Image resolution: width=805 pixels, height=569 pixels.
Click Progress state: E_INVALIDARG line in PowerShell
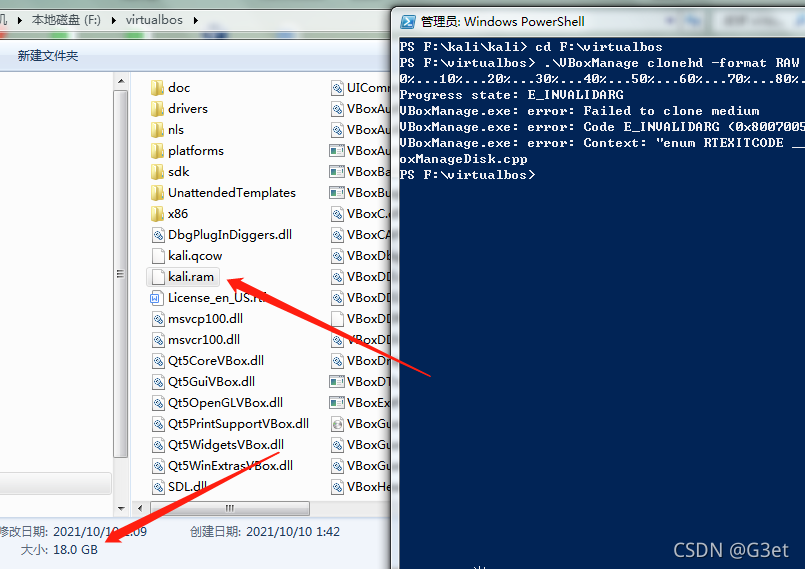click(x=511, y=95)
